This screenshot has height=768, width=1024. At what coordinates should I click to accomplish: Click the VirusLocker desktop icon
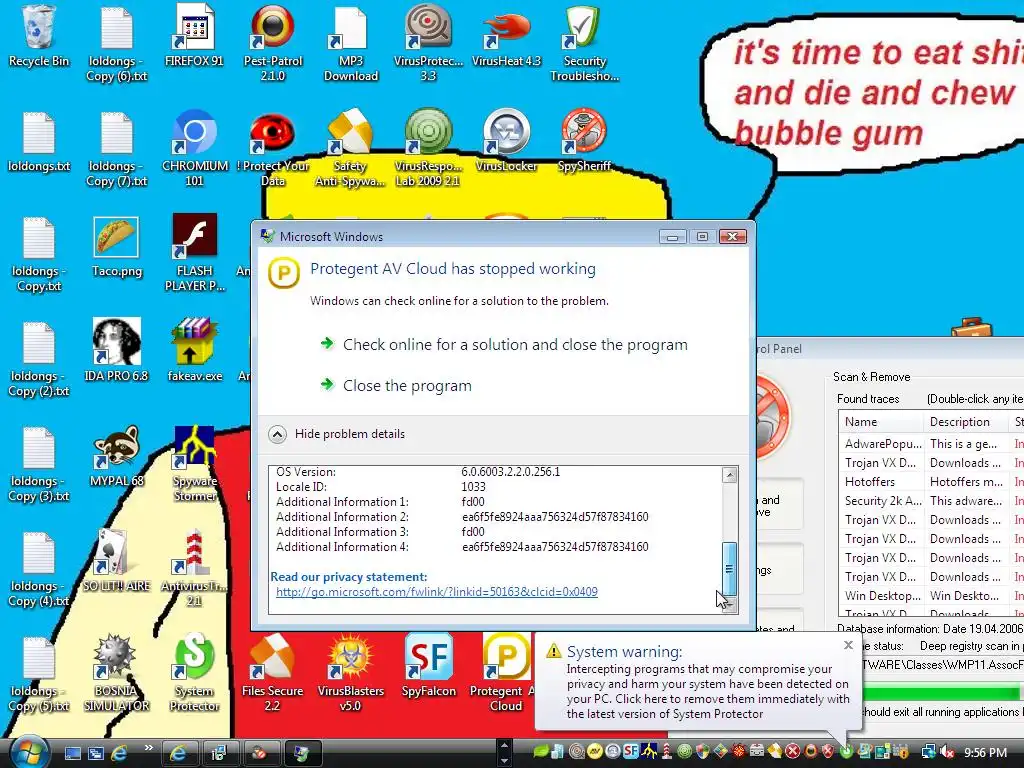(507, 141)
